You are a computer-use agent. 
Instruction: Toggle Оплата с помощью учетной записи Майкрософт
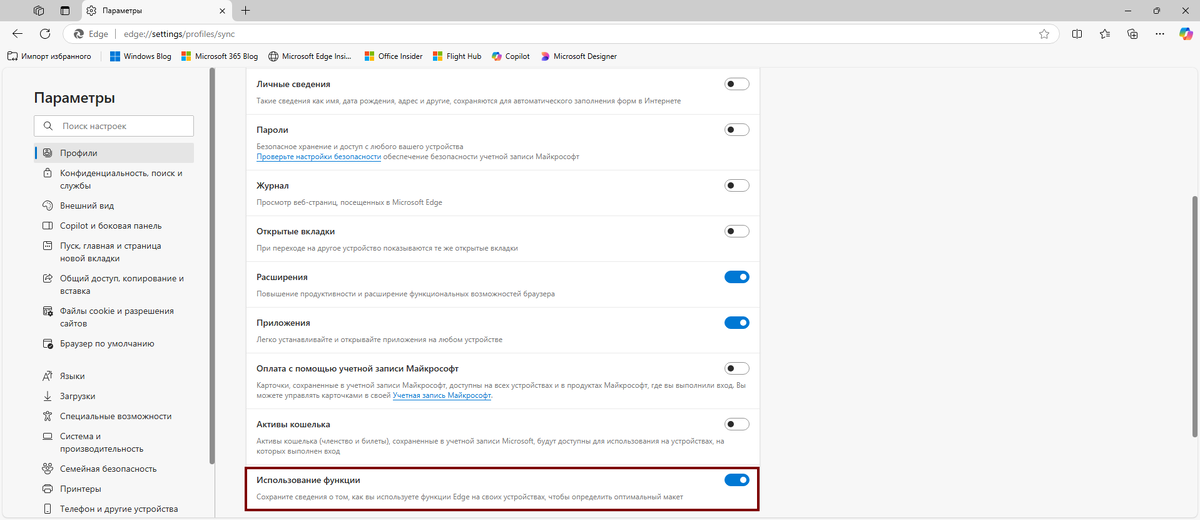(x=737, y=368)
